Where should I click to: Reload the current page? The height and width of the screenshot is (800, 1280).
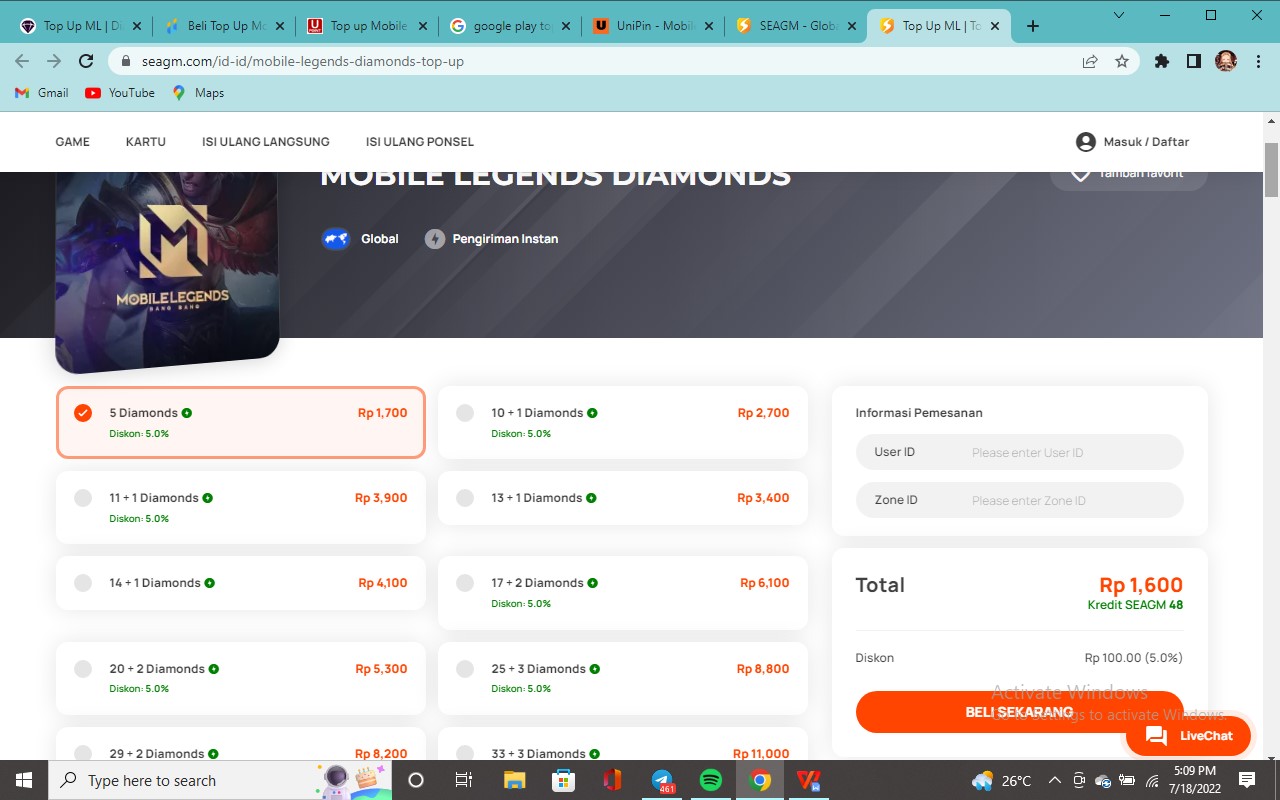86,61
